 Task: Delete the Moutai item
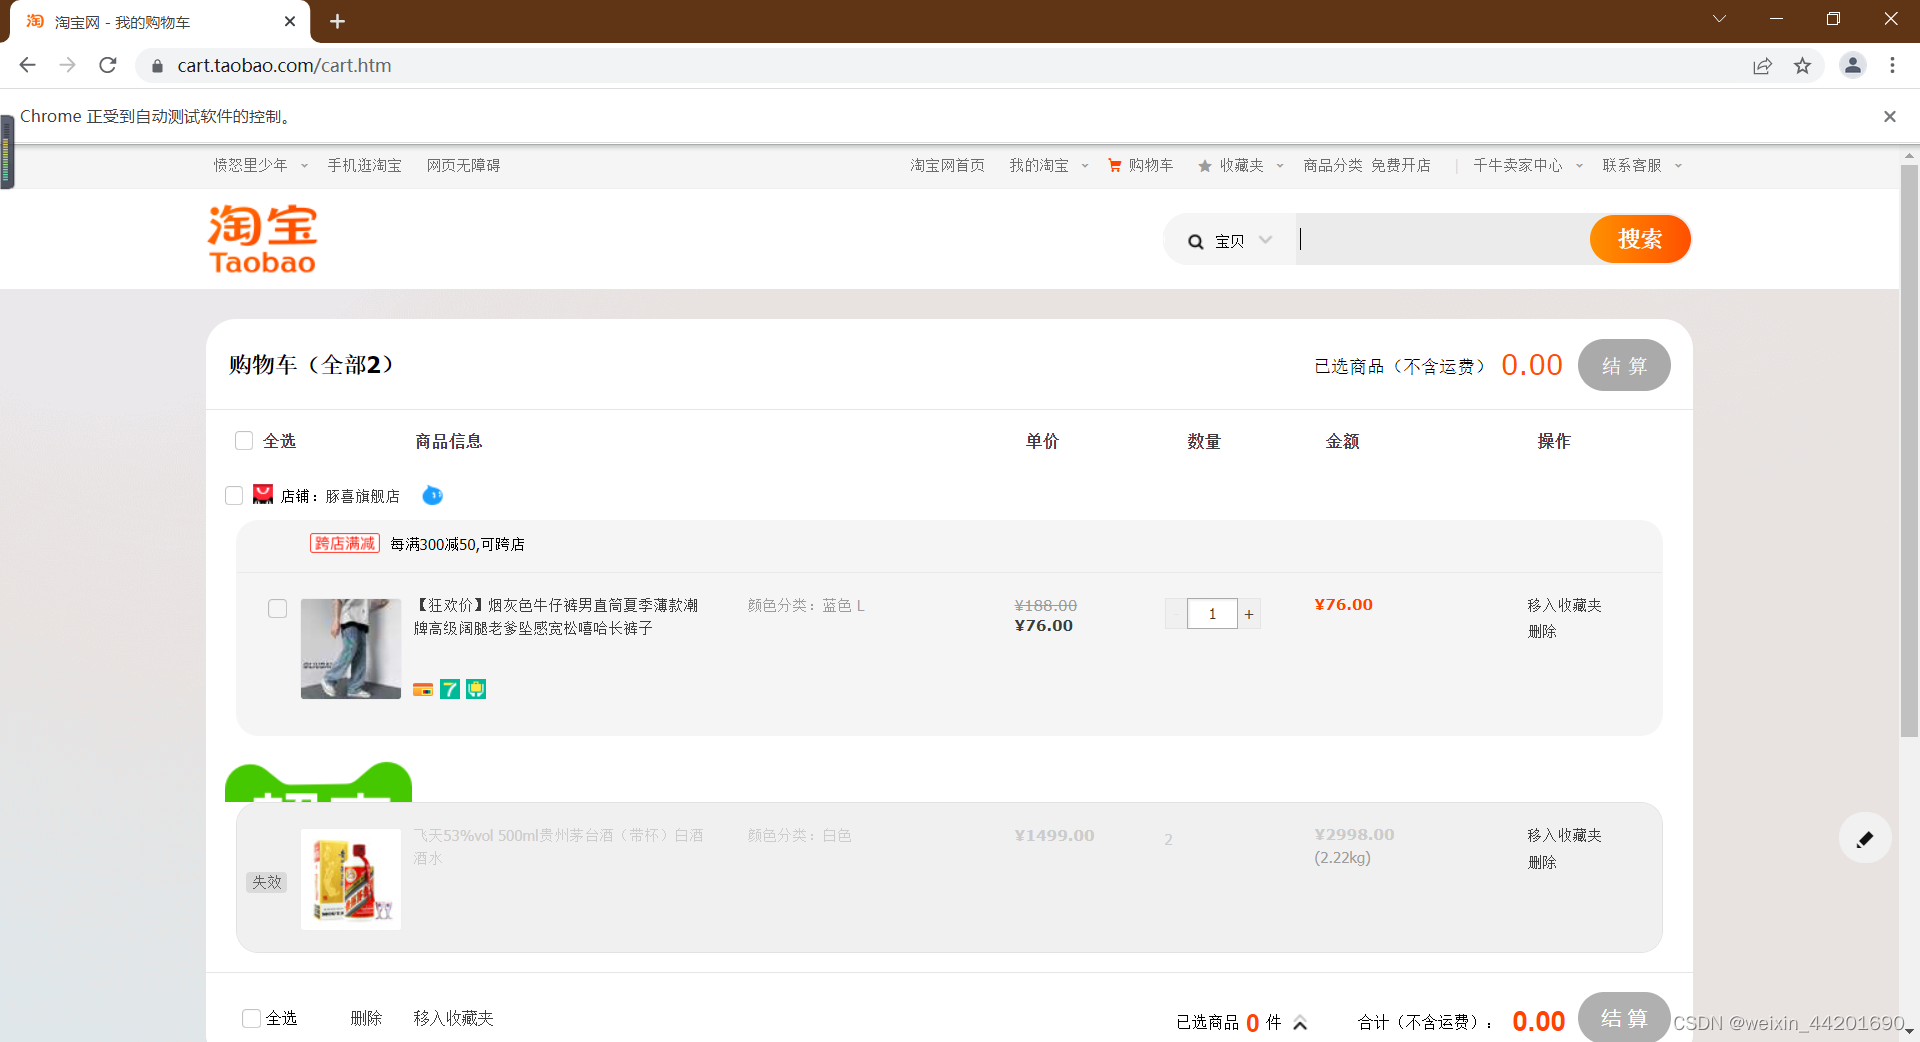click(x=1542, y=862)
